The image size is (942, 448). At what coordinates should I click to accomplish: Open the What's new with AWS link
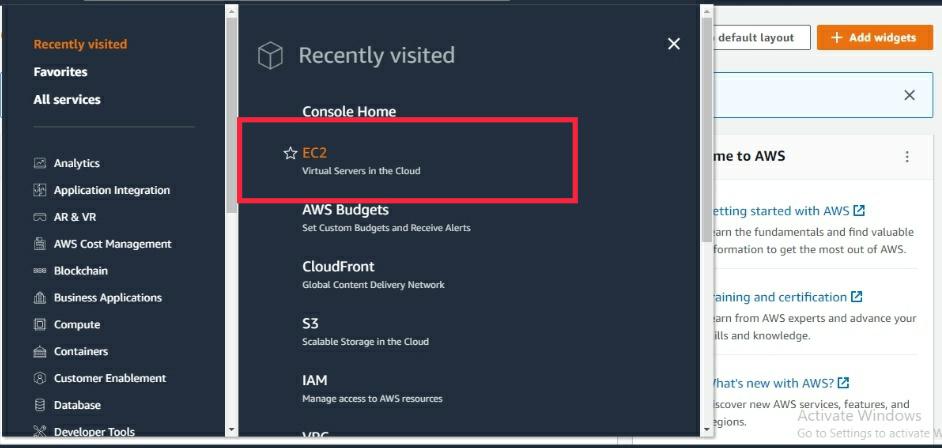tap(780, 383)
